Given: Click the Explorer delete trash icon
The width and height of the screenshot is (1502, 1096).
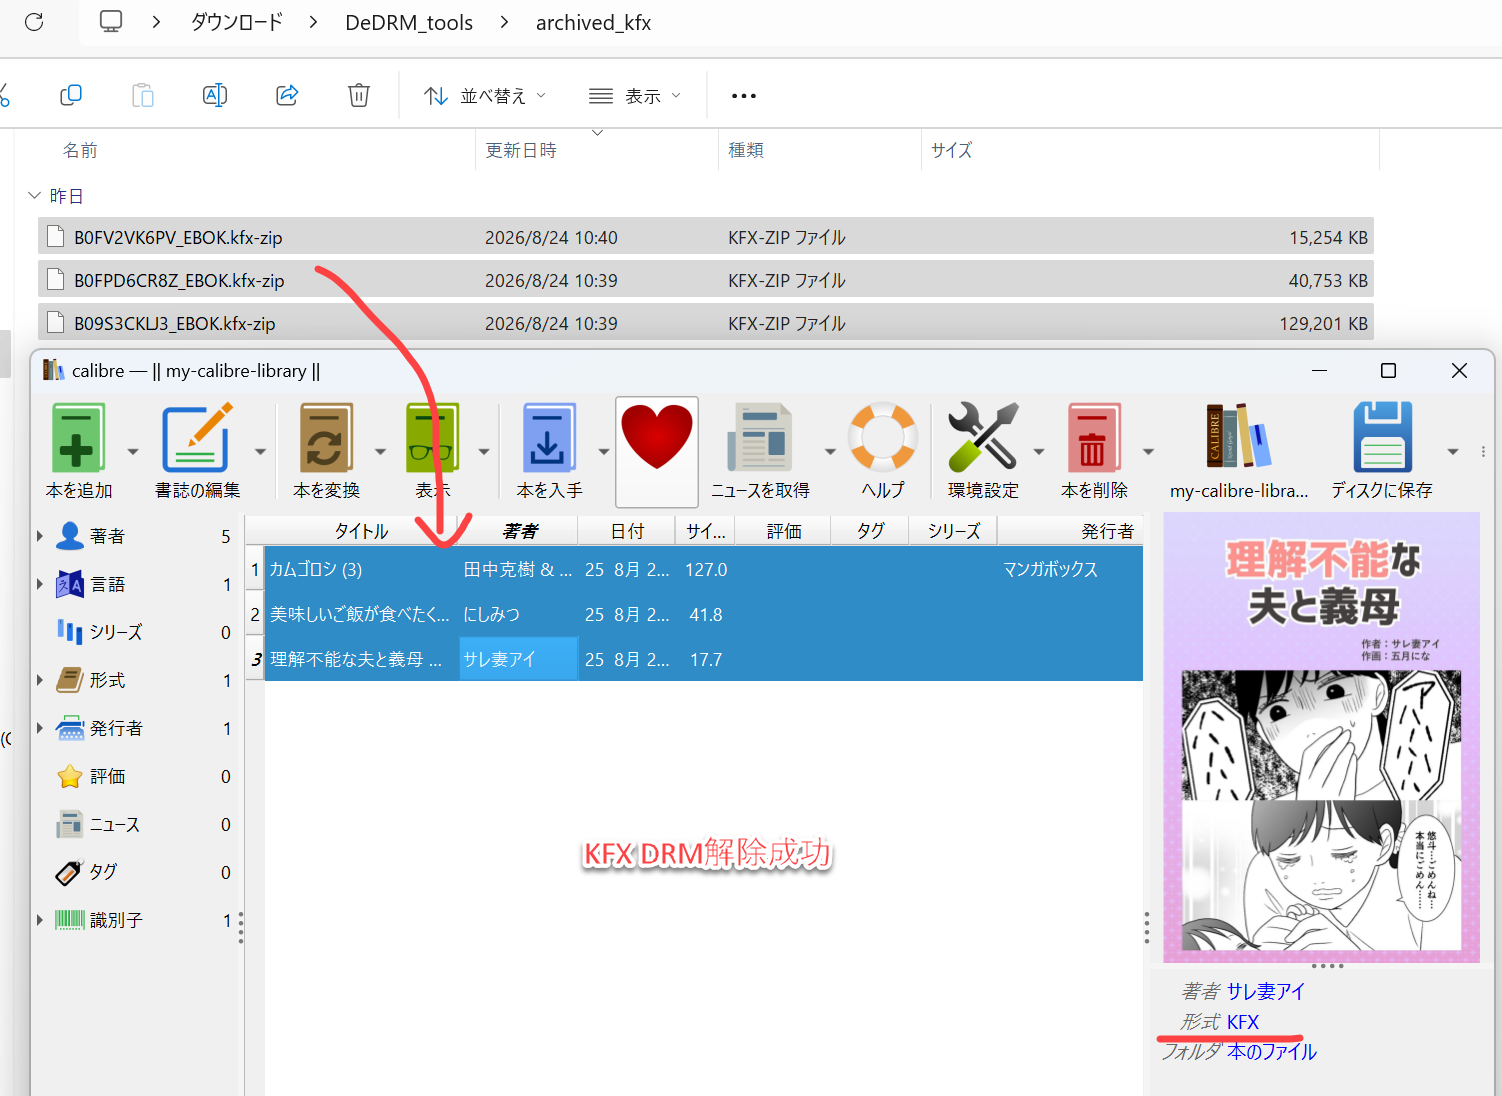Looking at the screenshot, I should point(359,95).
